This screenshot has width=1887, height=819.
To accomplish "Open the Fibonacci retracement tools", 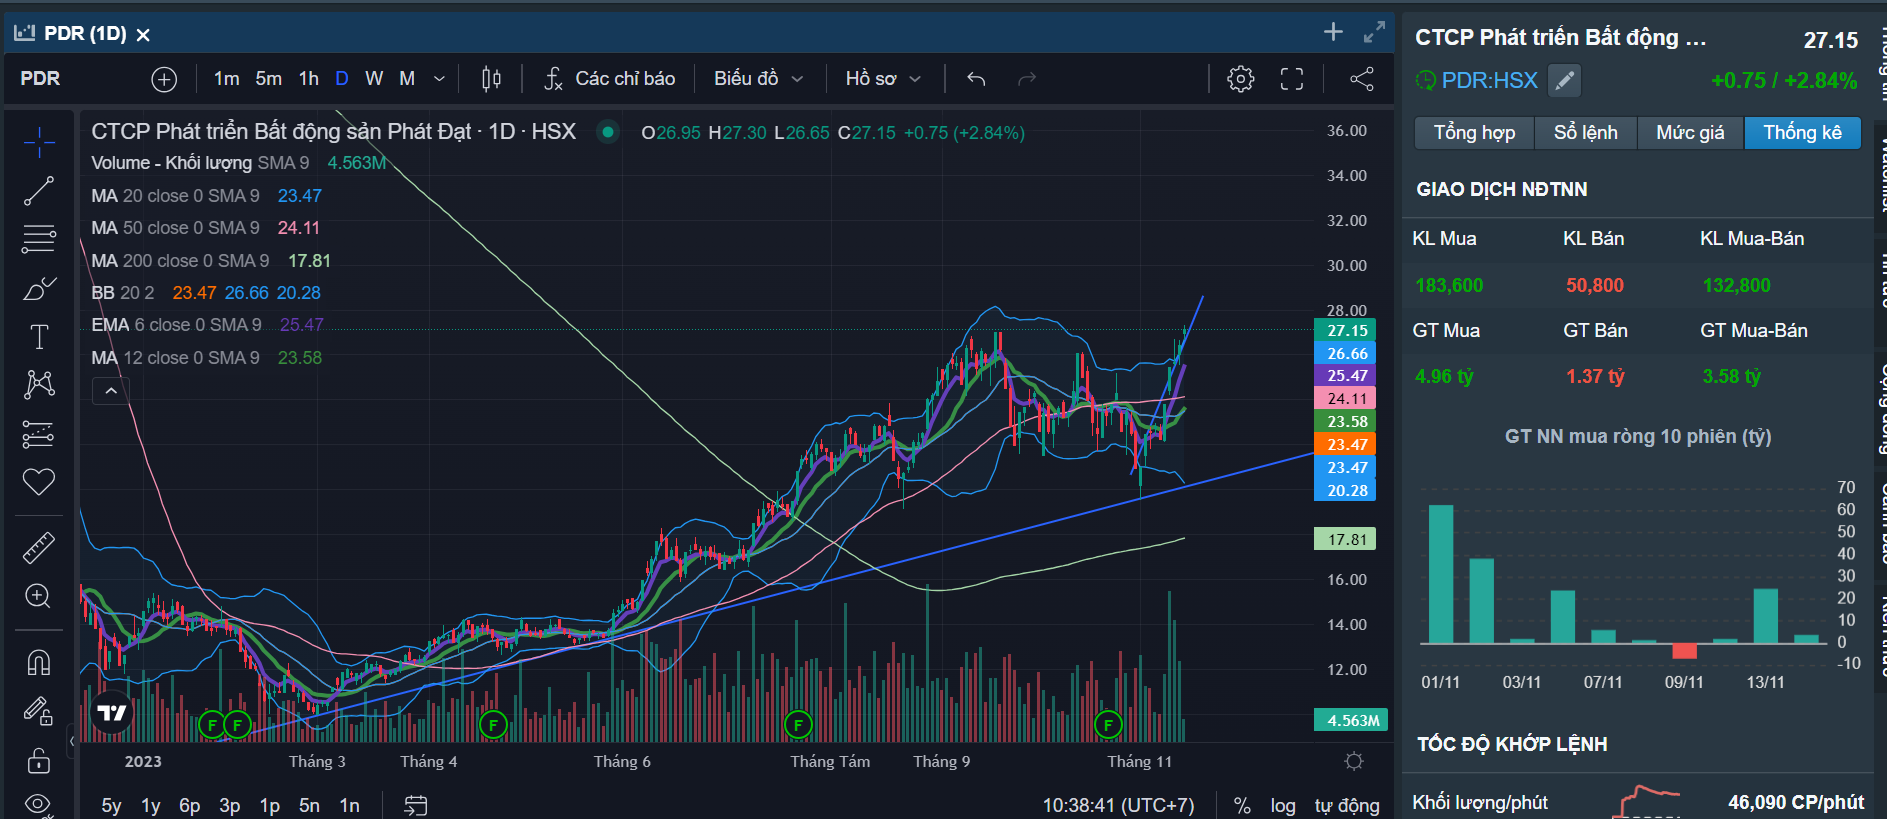I will point(39,239).
